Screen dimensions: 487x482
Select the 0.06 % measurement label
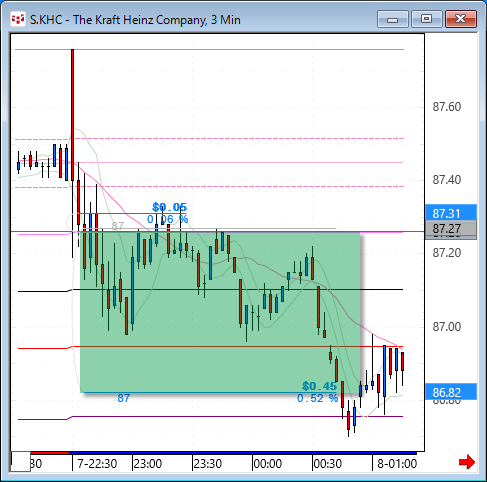[x=168, y=219]
